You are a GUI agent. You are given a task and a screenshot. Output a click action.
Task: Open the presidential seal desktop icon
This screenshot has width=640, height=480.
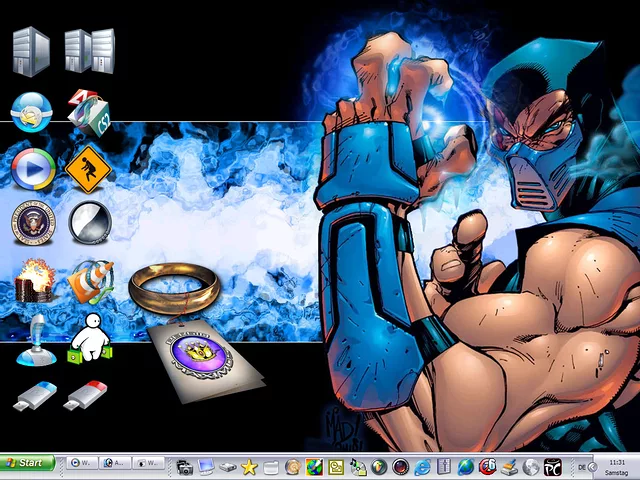pos(32,222)
